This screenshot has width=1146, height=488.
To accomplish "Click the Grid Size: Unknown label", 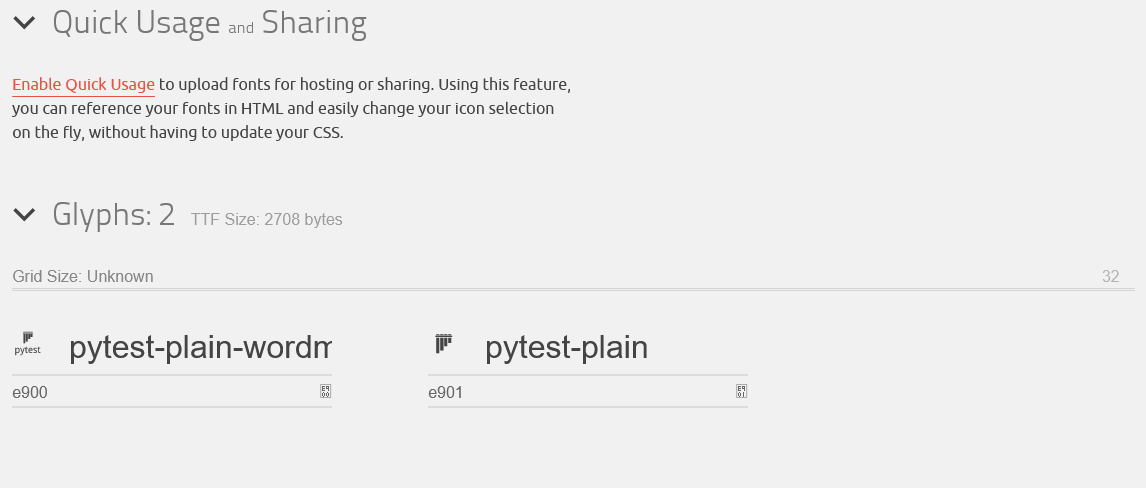I will (x=83, y=277).
